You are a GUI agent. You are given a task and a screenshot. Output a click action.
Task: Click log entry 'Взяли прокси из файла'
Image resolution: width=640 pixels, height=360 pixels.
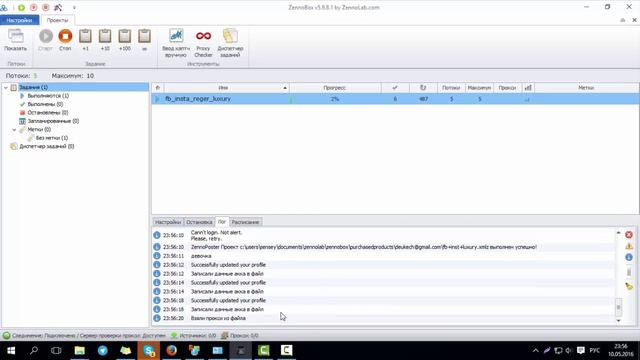[218, 318]
